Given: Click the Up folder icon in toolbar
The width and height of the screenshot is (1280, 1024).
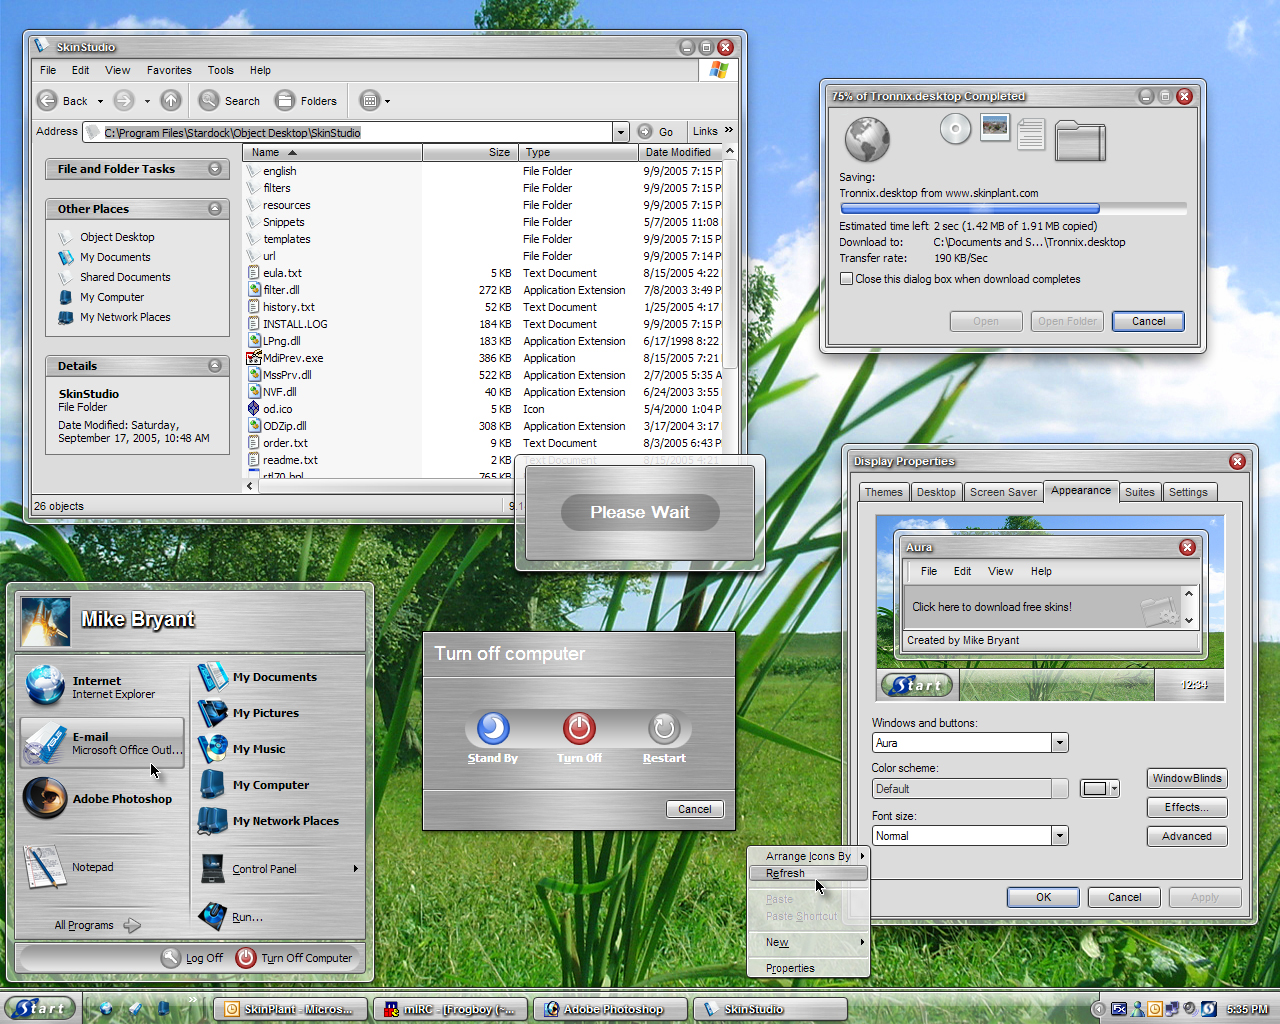Looking at the screenshot, I should click(x=171, y=100).
